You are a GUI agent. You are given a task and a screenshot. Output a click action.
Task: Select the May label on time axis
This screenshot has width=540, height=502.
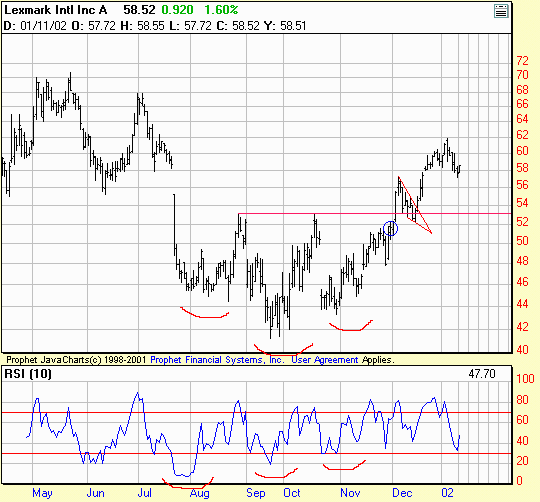click(x=42, y=493)
